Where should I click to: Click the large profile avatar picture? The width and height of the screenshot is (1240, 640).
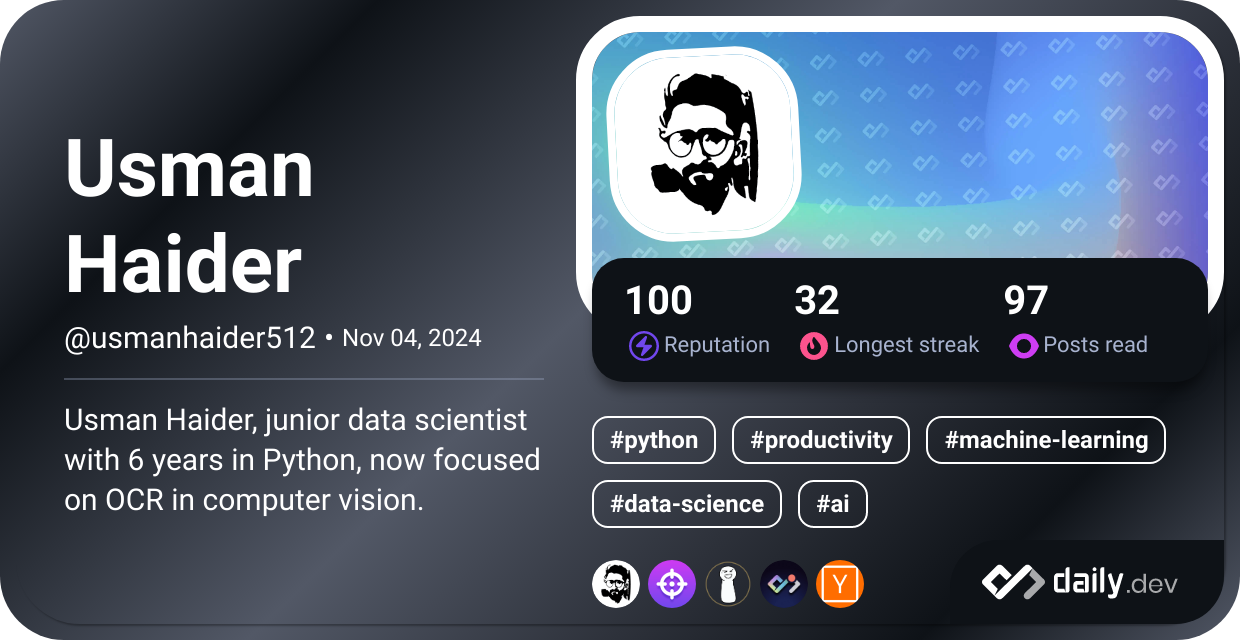[x=705, y=144]
